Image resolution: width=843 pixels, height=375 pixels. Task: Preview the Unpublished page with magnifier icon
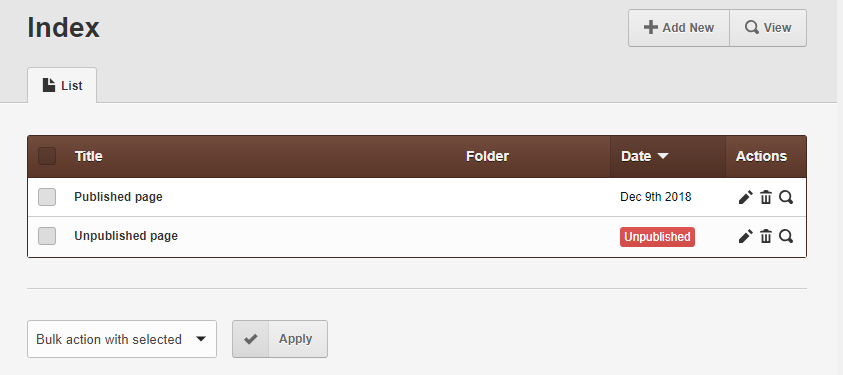(786, 236)
